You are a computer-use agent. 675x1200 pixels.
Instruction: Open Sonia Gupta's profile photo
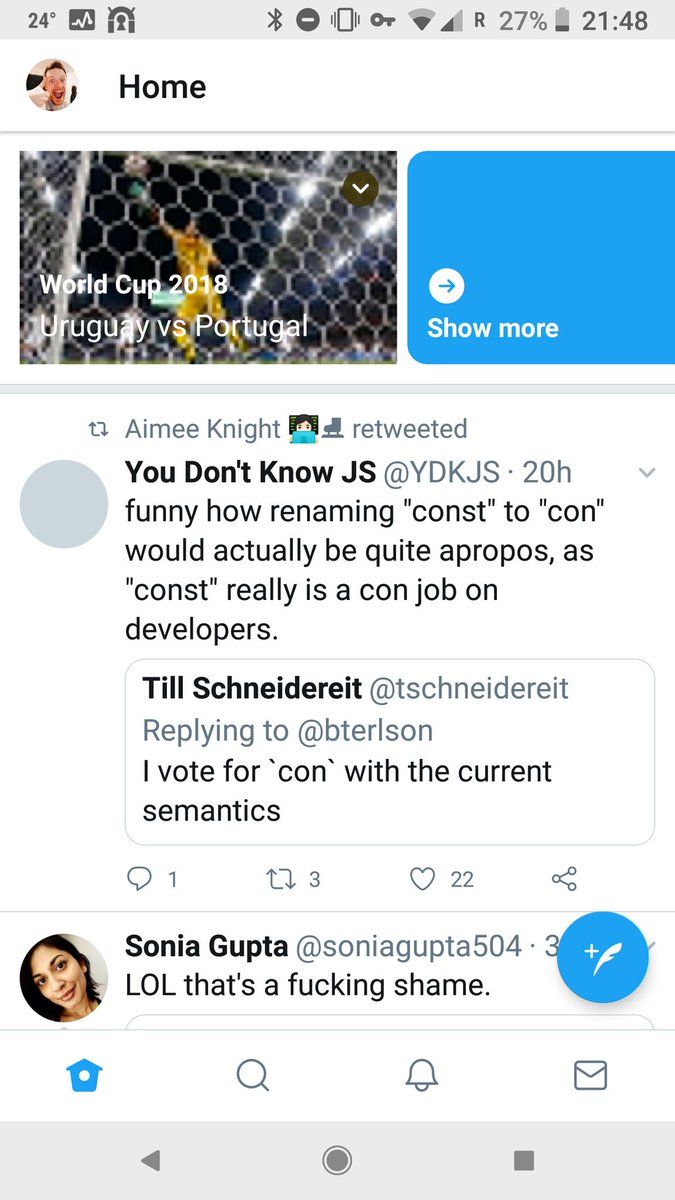coord(64,977)
